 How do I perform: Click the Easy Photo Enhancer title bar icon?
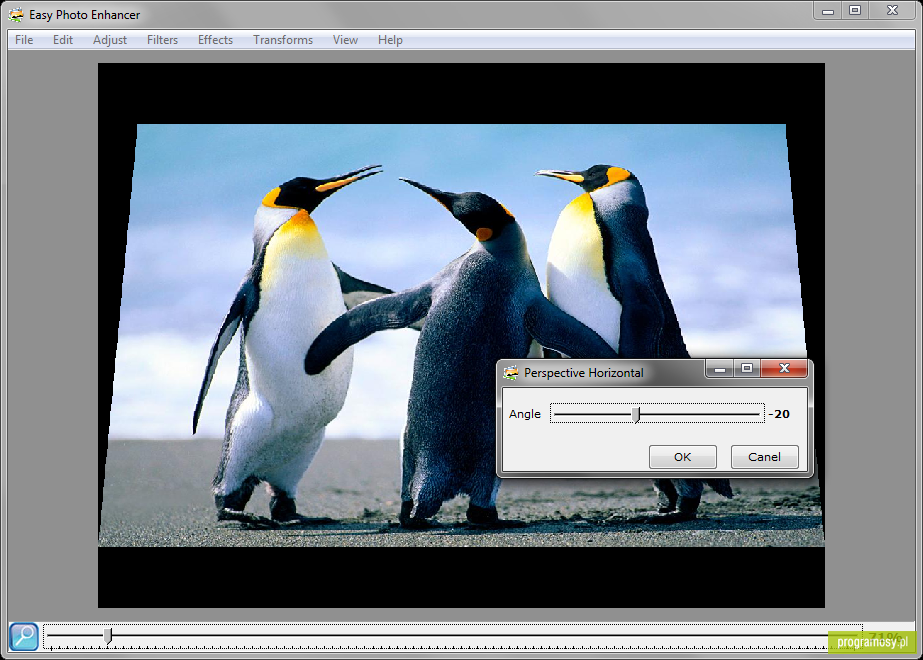pos(16,15)
